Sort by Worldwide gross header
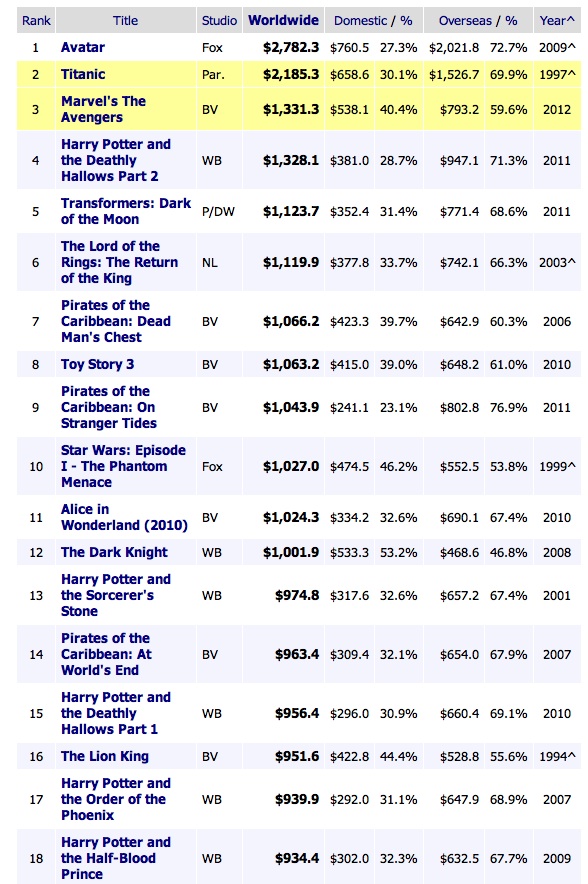This screenshot has width=588, height=884. [283, 20]
